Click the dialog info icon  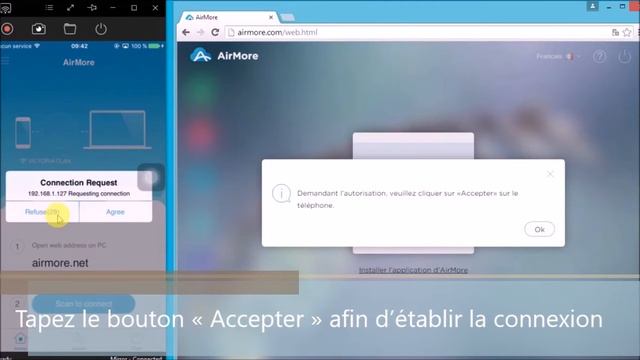281,193
